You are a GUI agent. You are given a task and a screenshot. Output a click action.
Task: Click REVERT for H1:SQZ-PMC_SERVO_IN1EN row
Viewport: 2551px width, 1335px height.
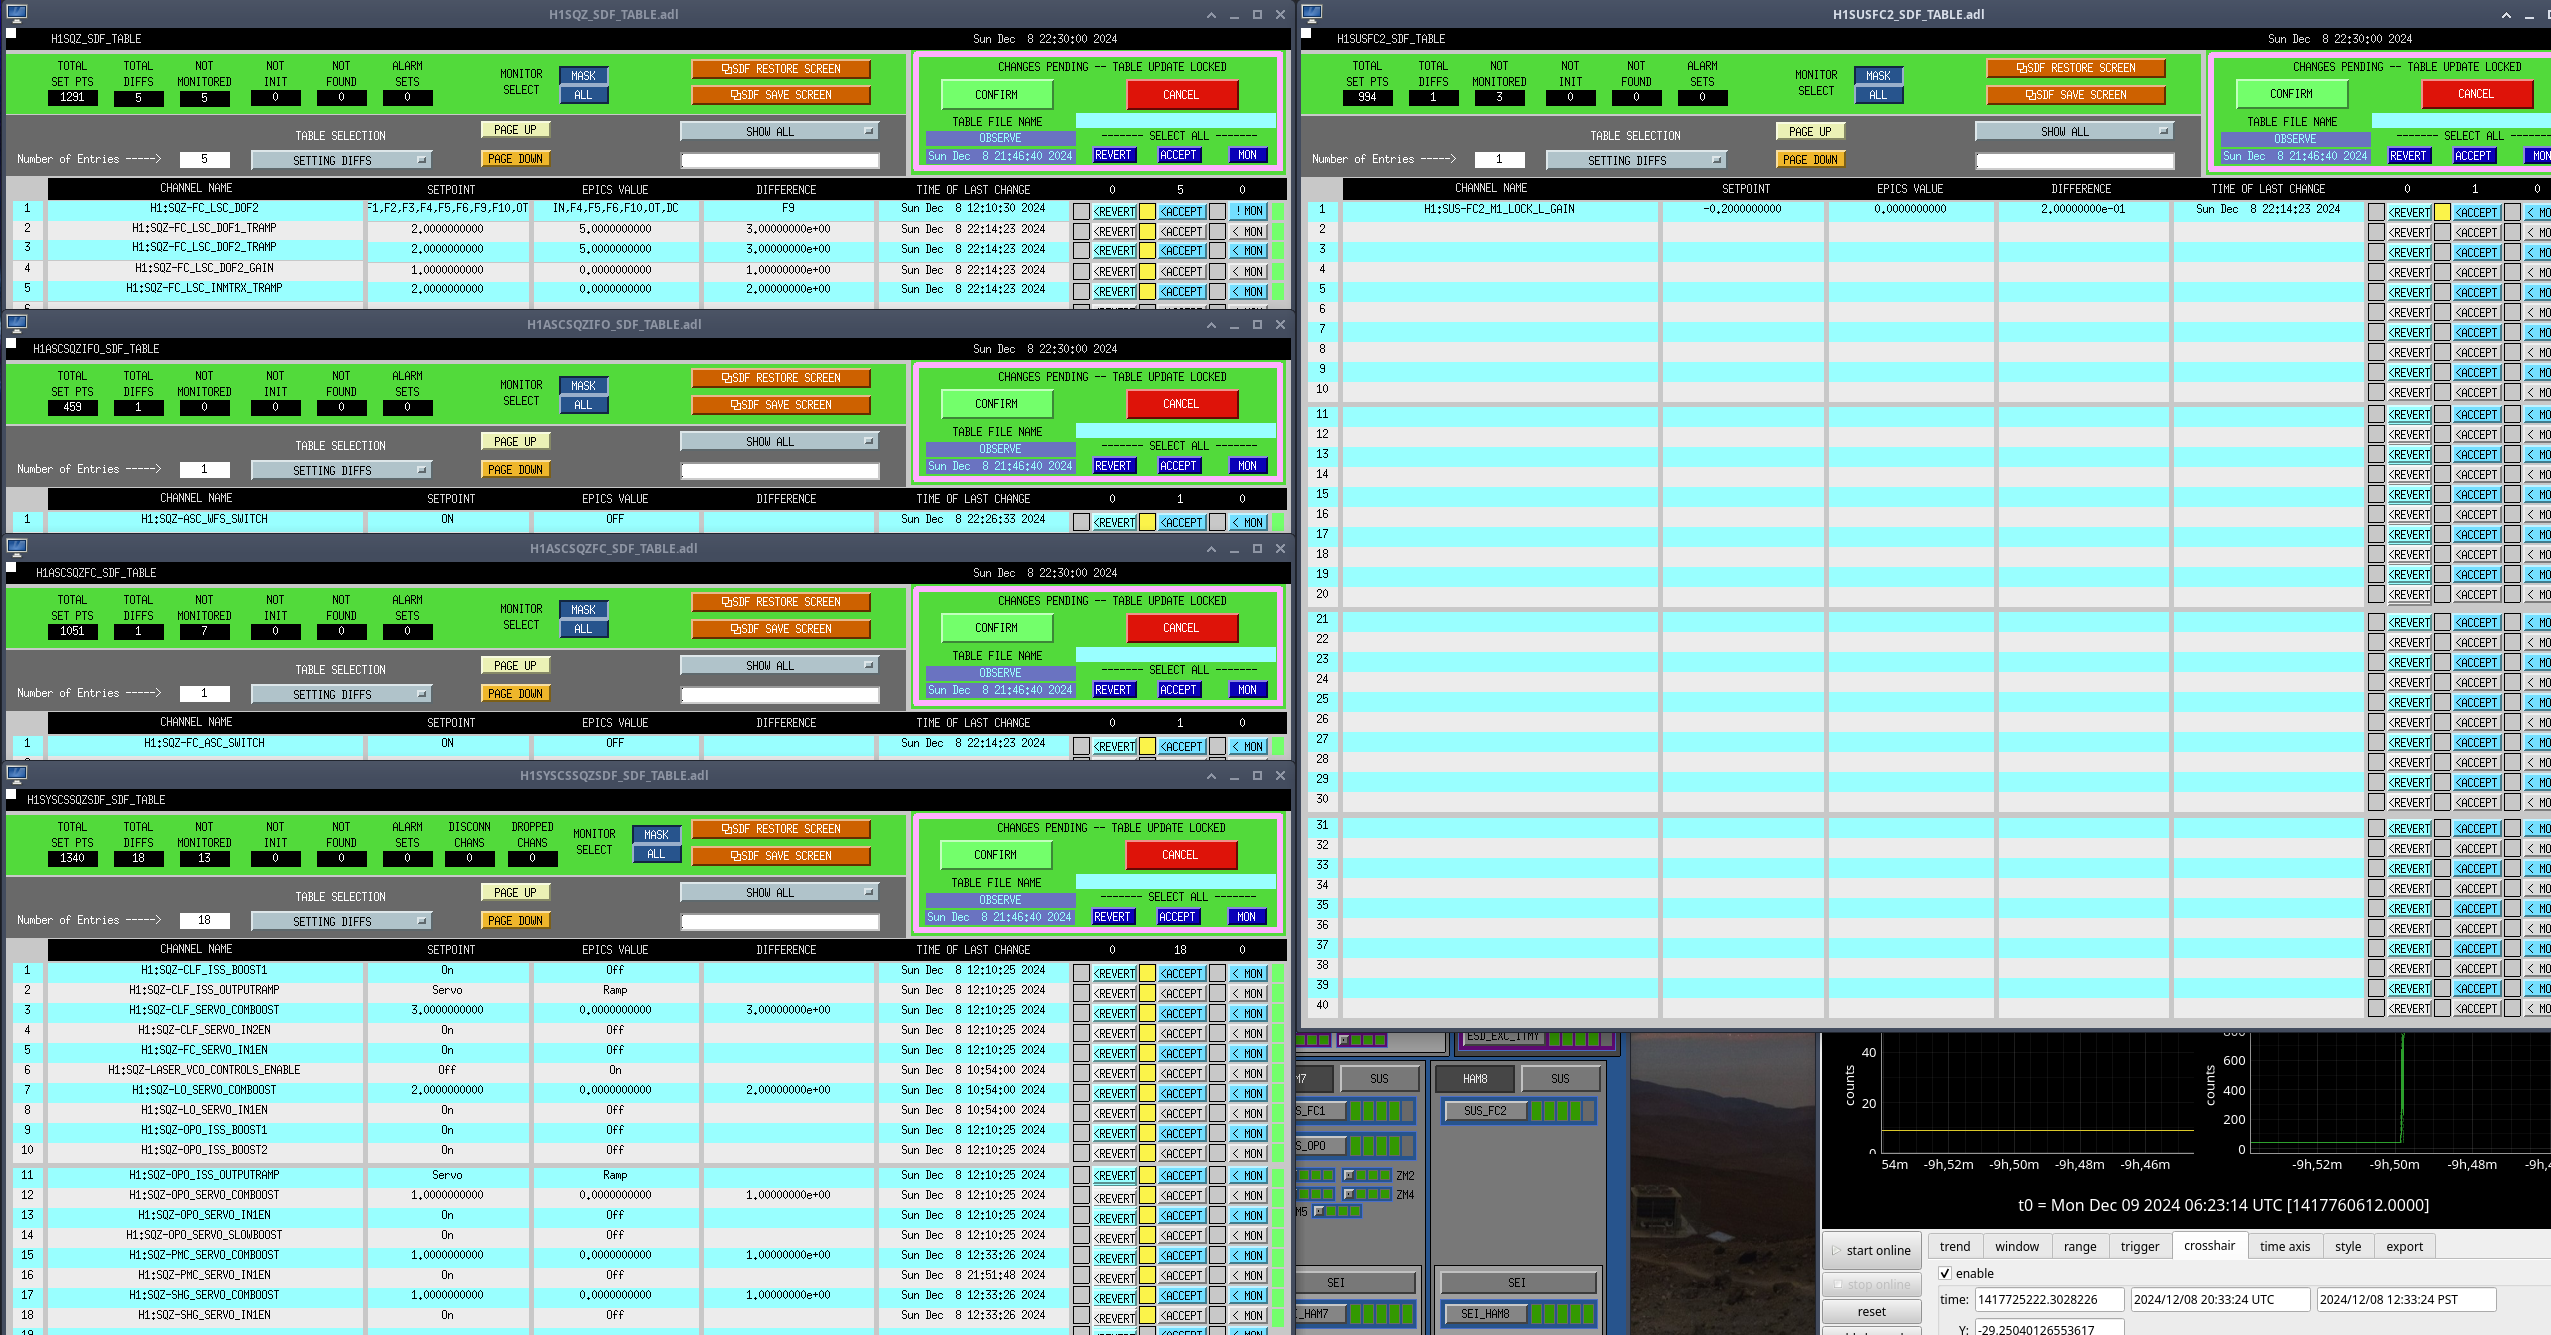point(1115,1275)
